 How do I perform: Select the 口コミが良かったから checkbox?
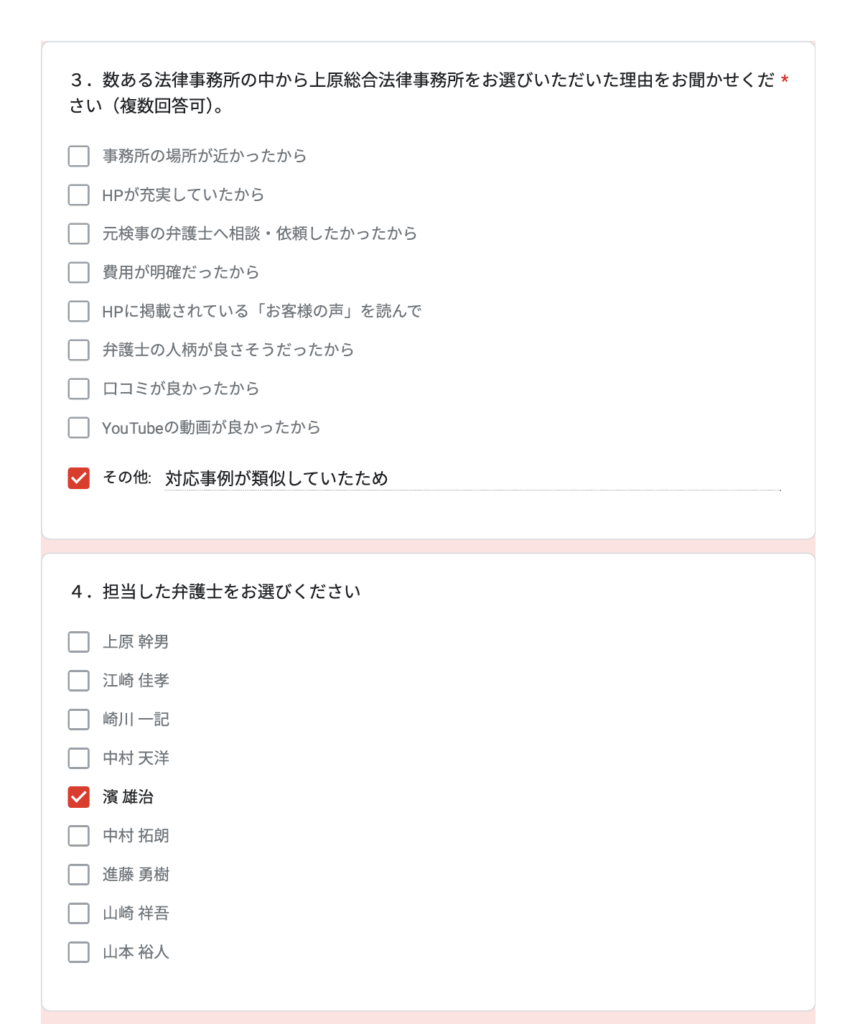79,389
